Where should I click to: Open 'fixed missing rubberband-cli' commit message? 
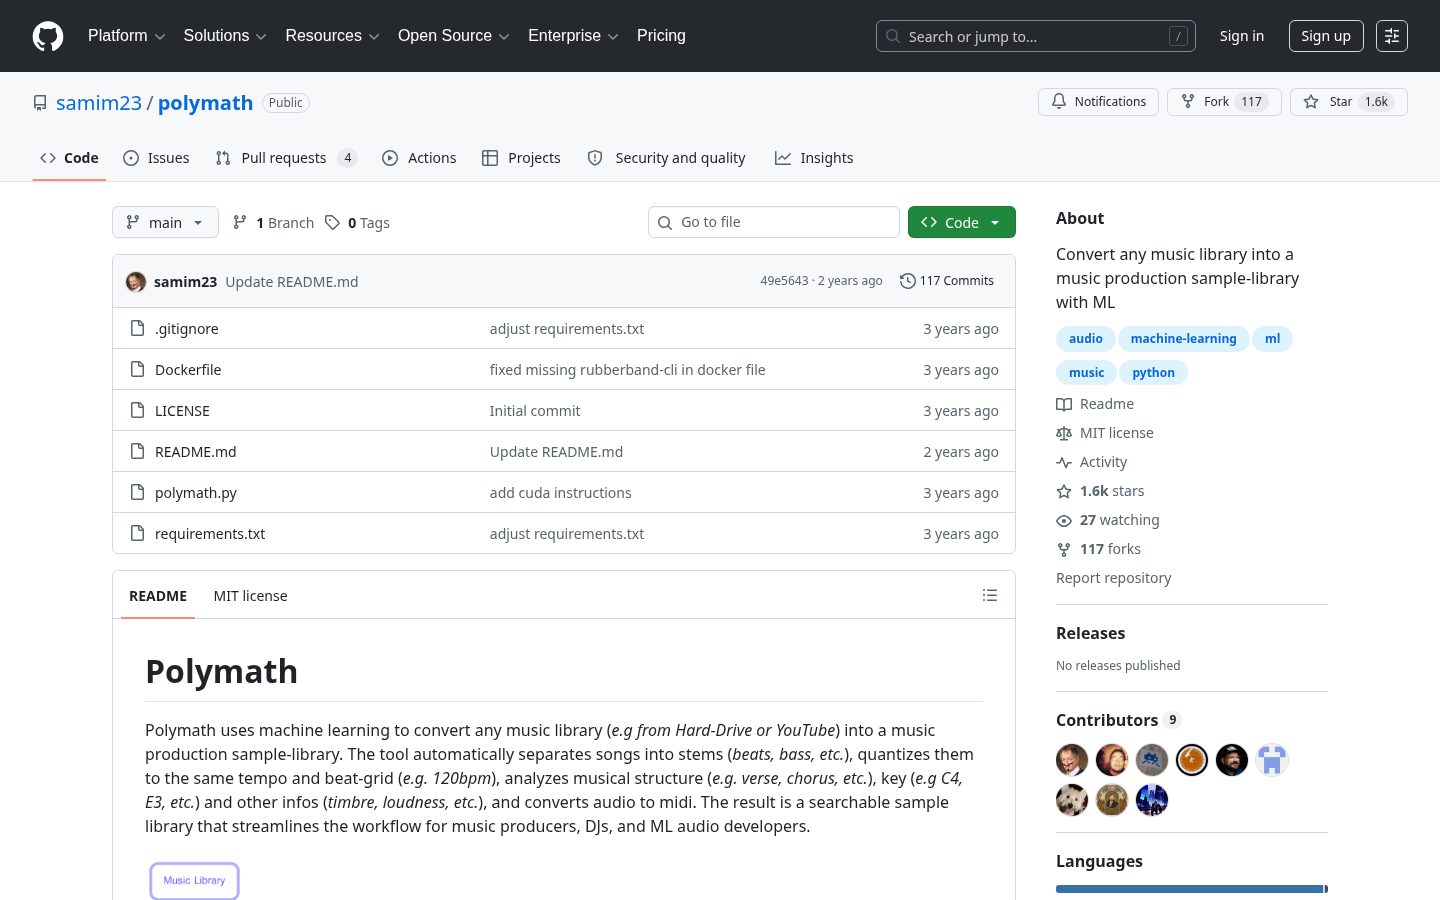627,370
